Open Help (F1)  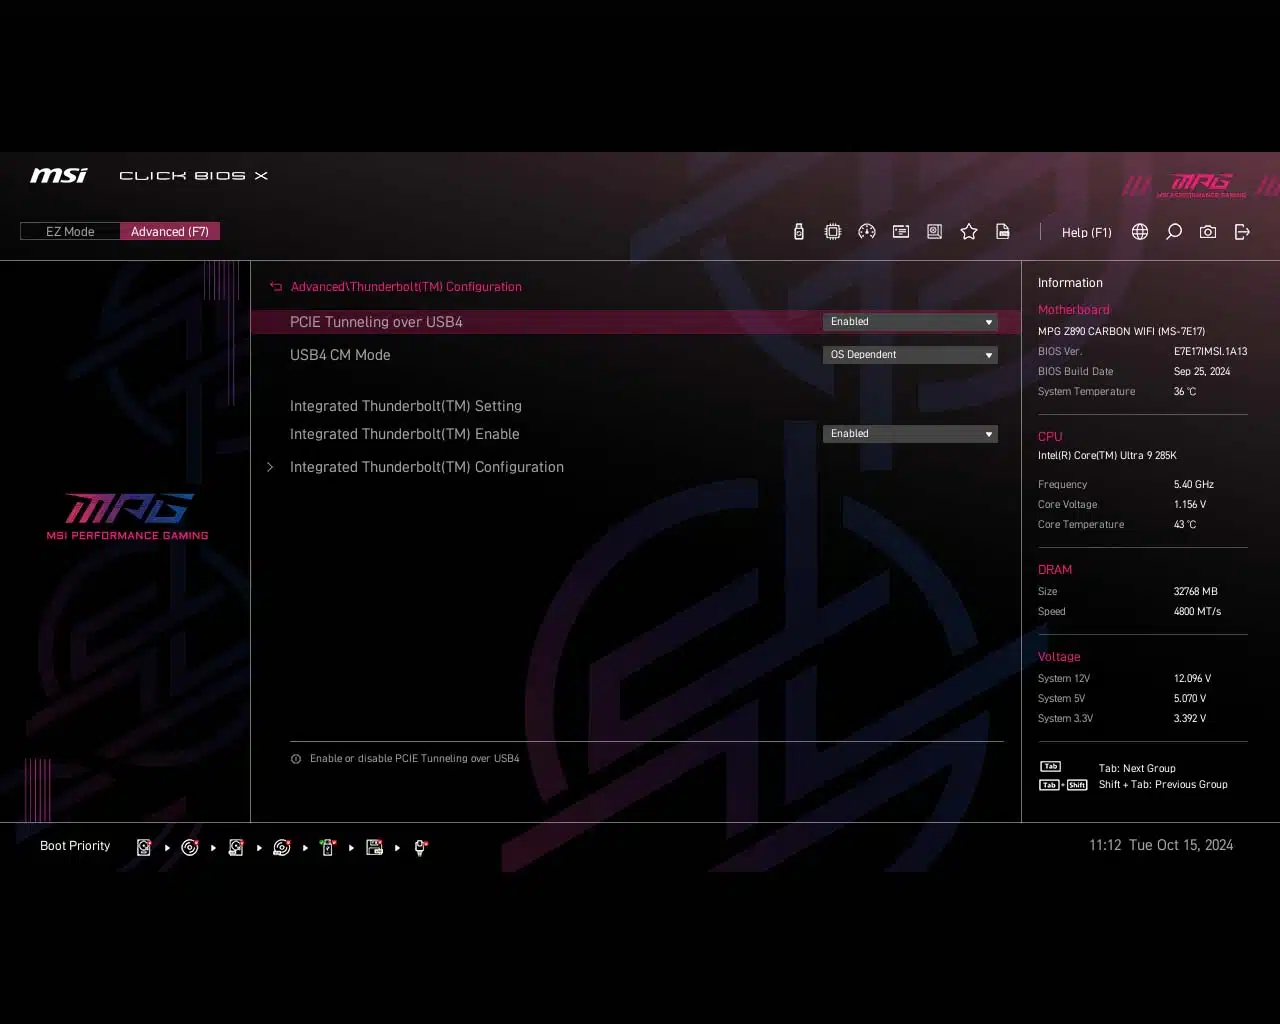coord(1087,232)
